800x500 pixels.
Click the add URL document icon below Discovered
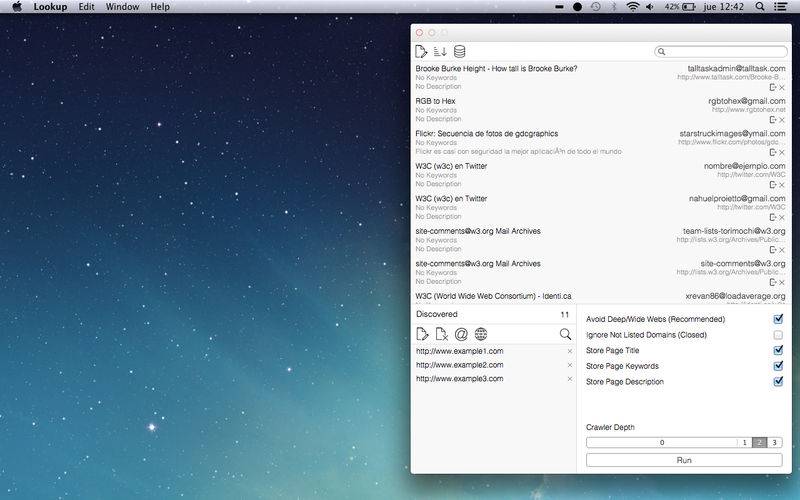pyautogui.click(x=422, y=334)
